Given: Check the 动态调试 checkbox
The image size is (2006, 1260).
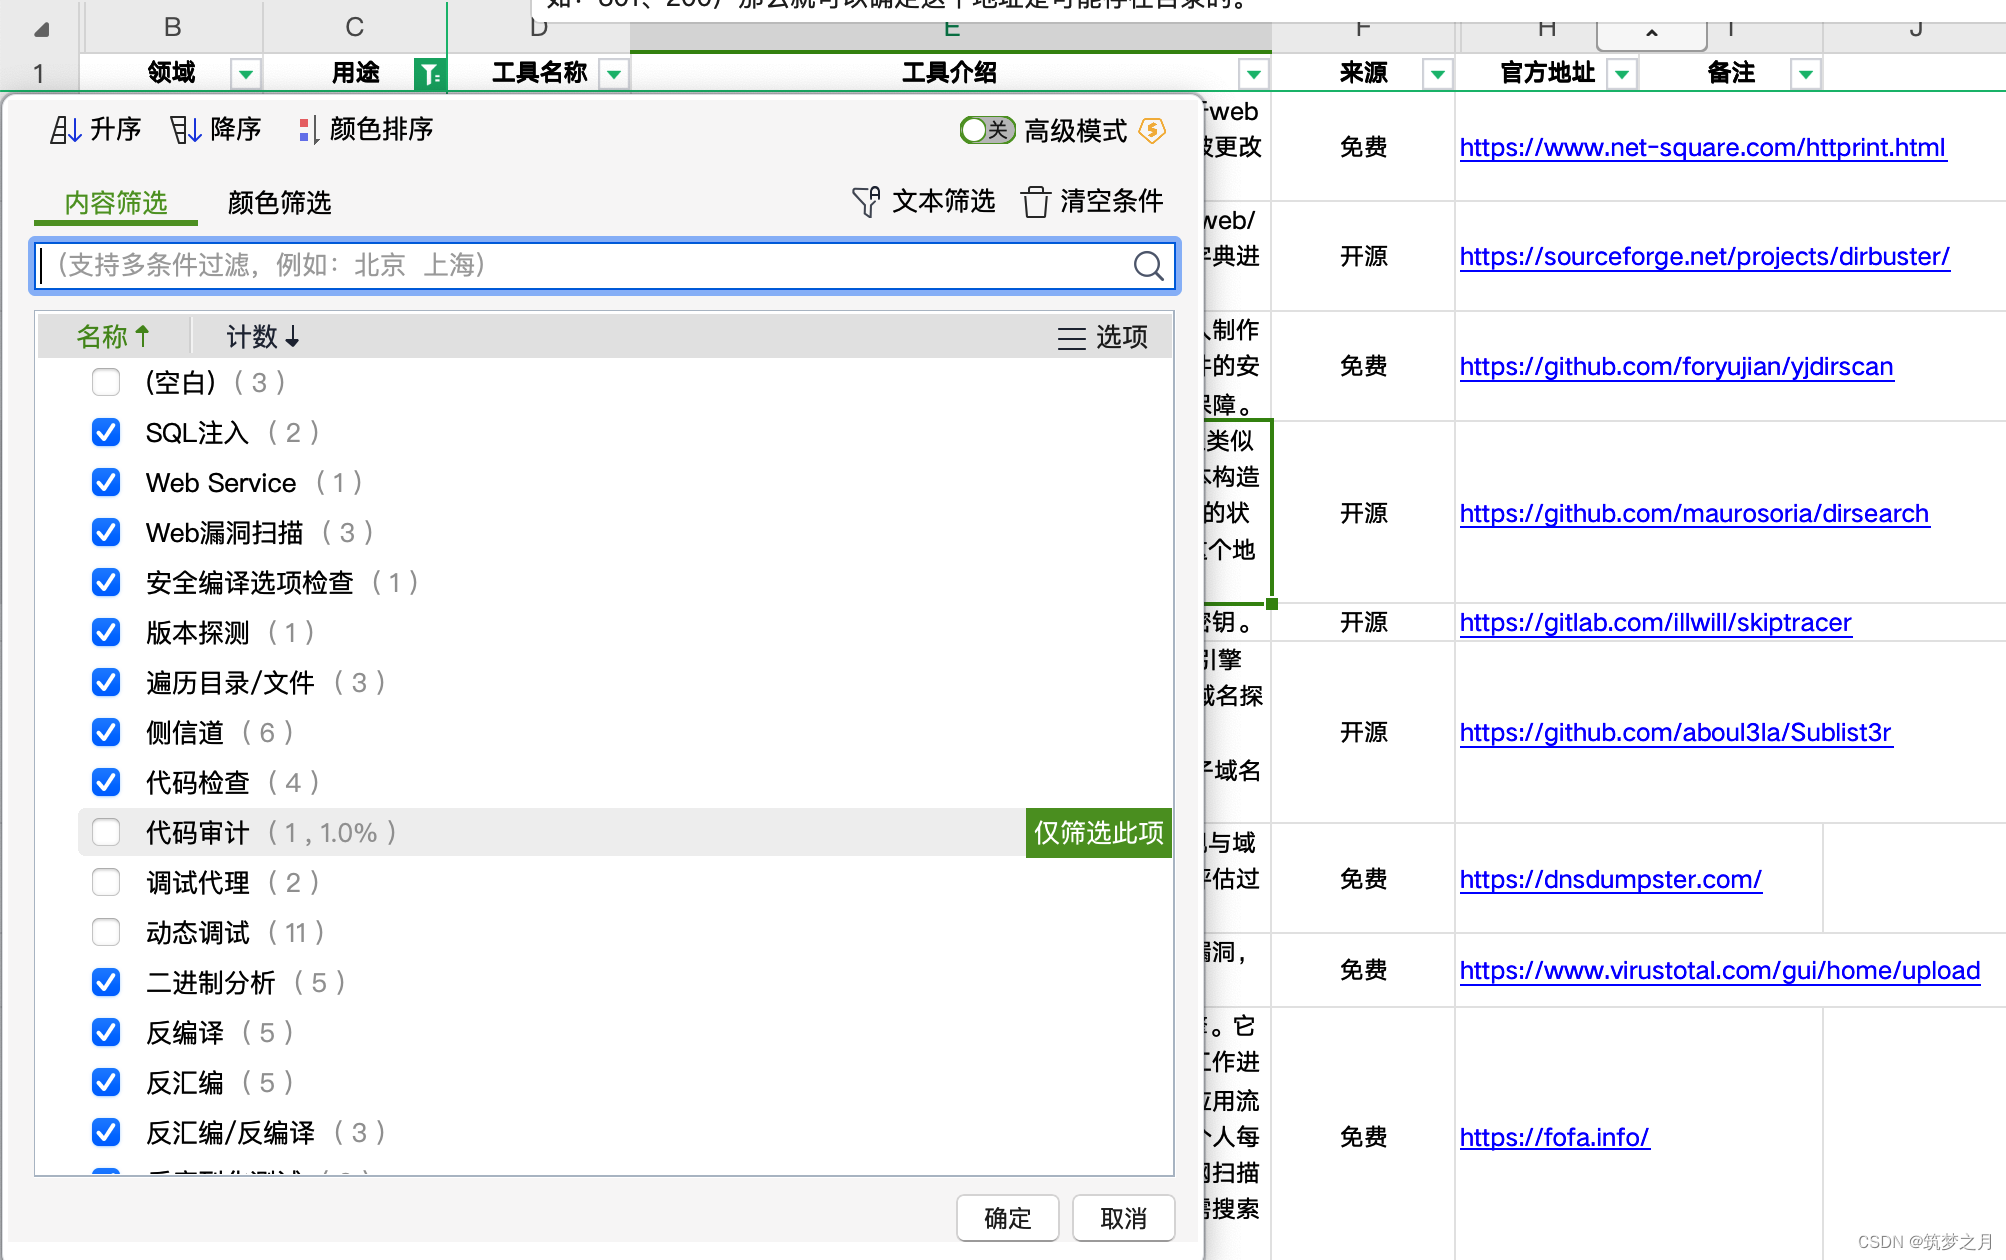Looking at the screenshot, I should coord(106,932).
